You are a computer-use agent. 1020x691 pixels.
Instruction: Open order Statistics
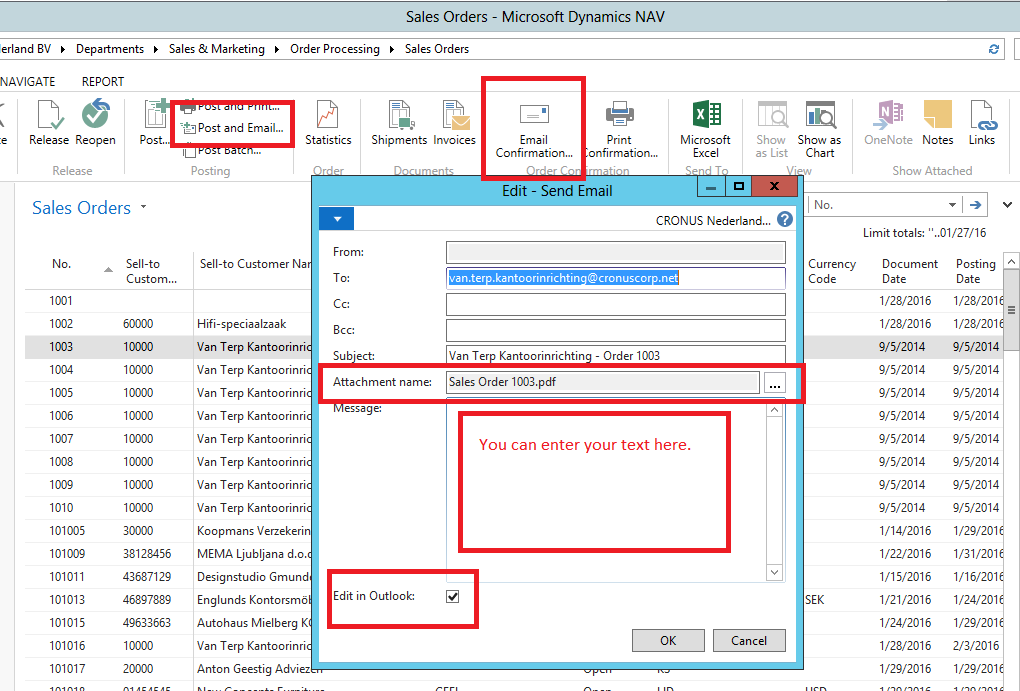pos(328,122)
